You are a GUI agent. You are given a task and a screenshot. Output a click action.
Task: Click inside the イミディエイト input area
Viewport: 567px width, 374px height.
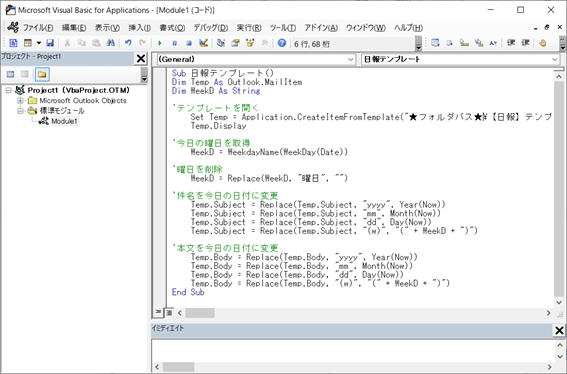pos(353,351)
